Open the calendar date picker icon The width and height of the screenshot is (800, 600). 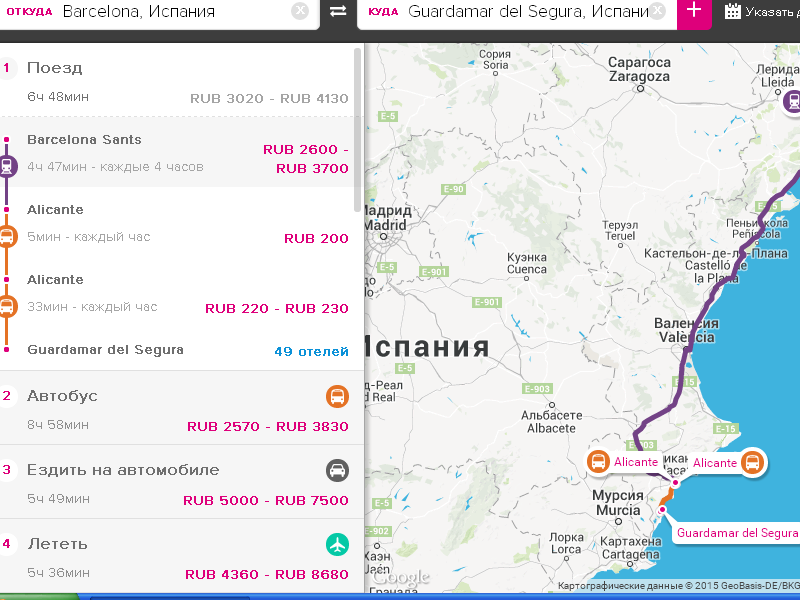tap(733, 12)
